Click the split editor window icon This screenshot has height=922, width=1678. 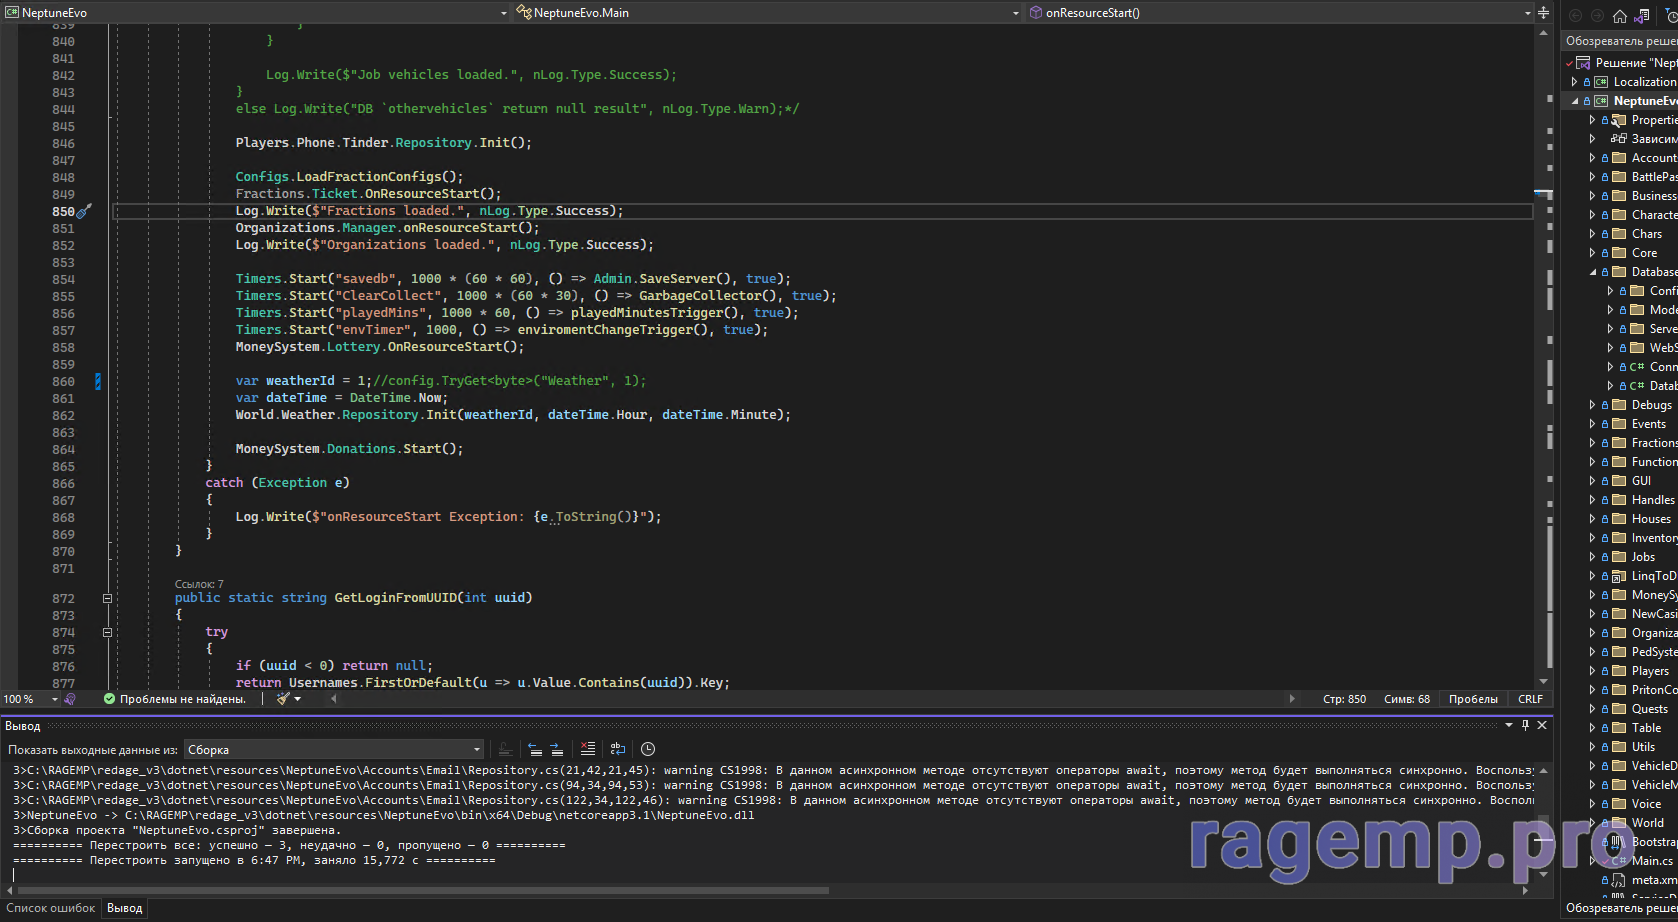(x=1543, y=13)
